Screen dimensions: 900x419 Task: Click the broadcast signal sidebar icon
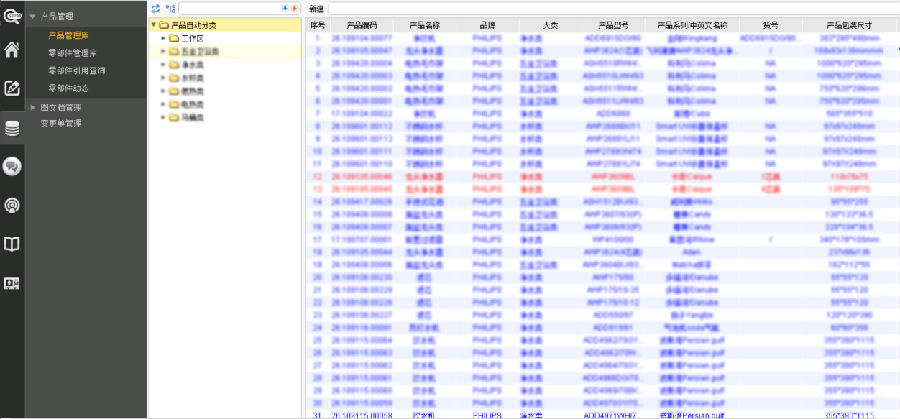coord(12,205)
